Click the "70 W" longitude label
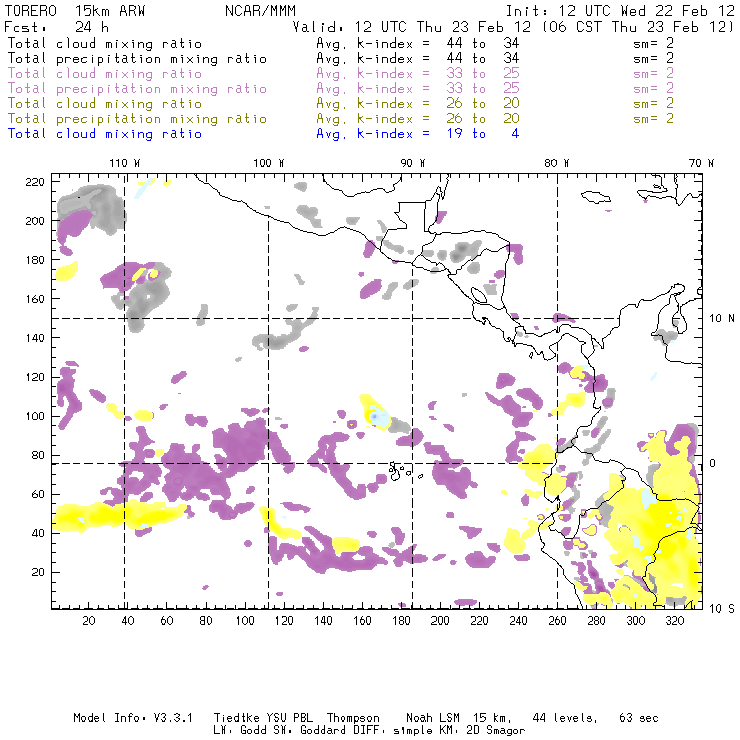The height and width of the screenshot is (740, 740). click(x=701, y=163)
